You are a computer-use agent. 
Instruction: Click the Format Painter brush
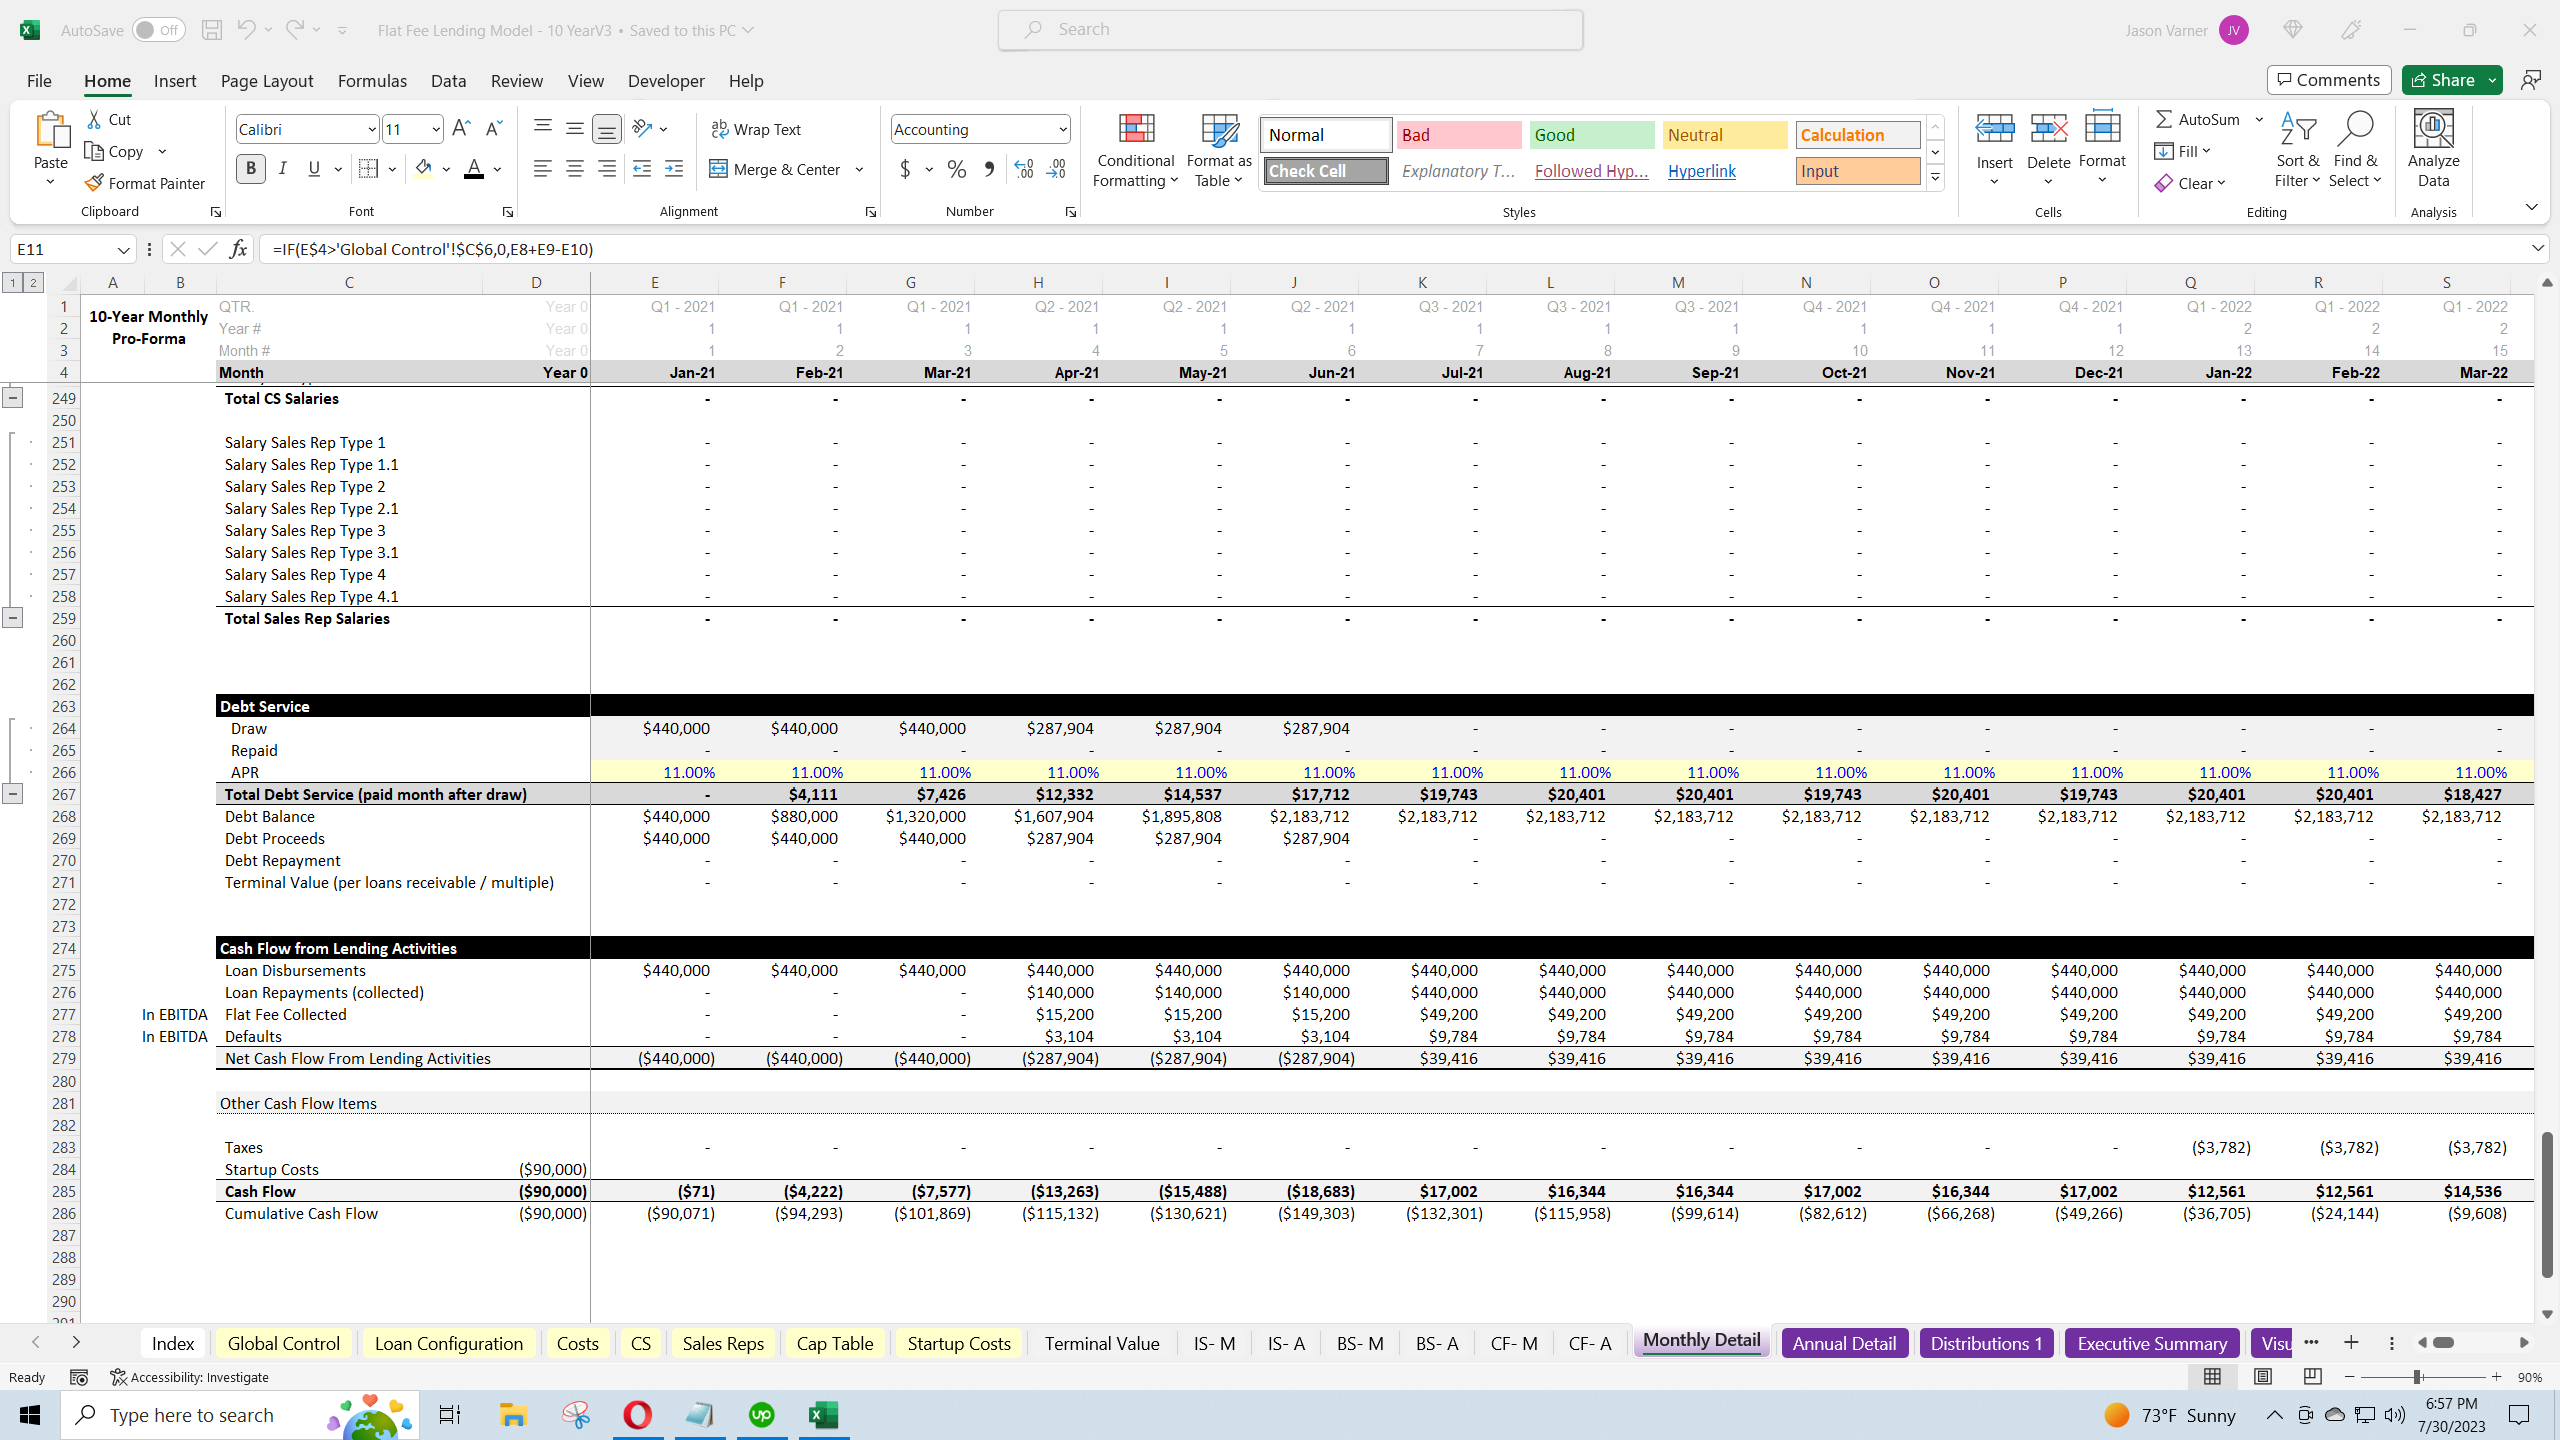145,183
